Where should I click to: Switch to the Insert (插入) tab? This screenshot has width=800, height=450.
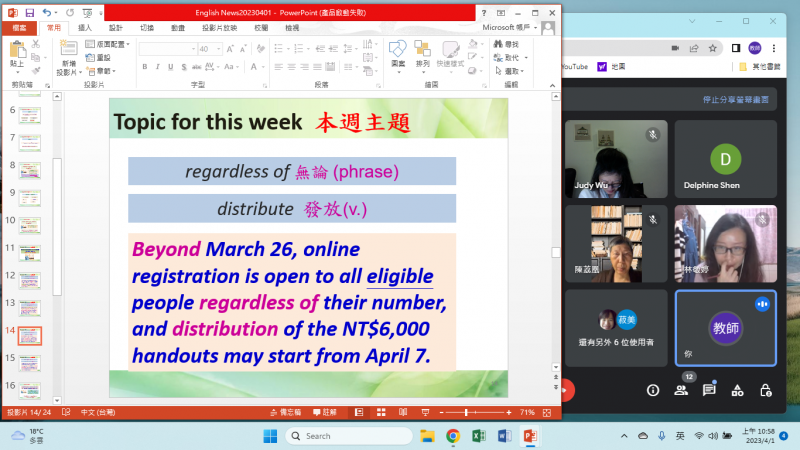[85, 28]
